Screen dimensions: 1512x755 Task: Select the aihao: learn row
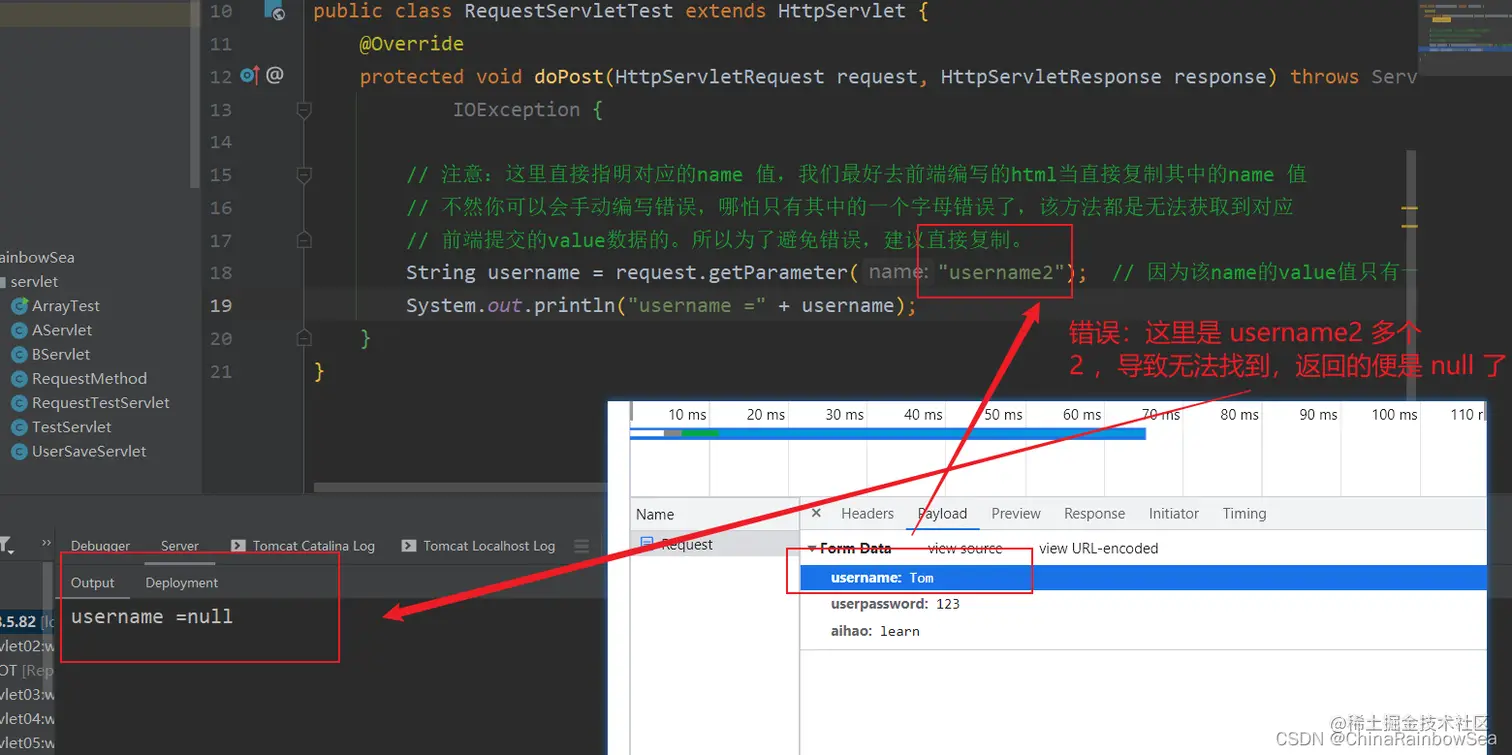(x=1143, y=631)
